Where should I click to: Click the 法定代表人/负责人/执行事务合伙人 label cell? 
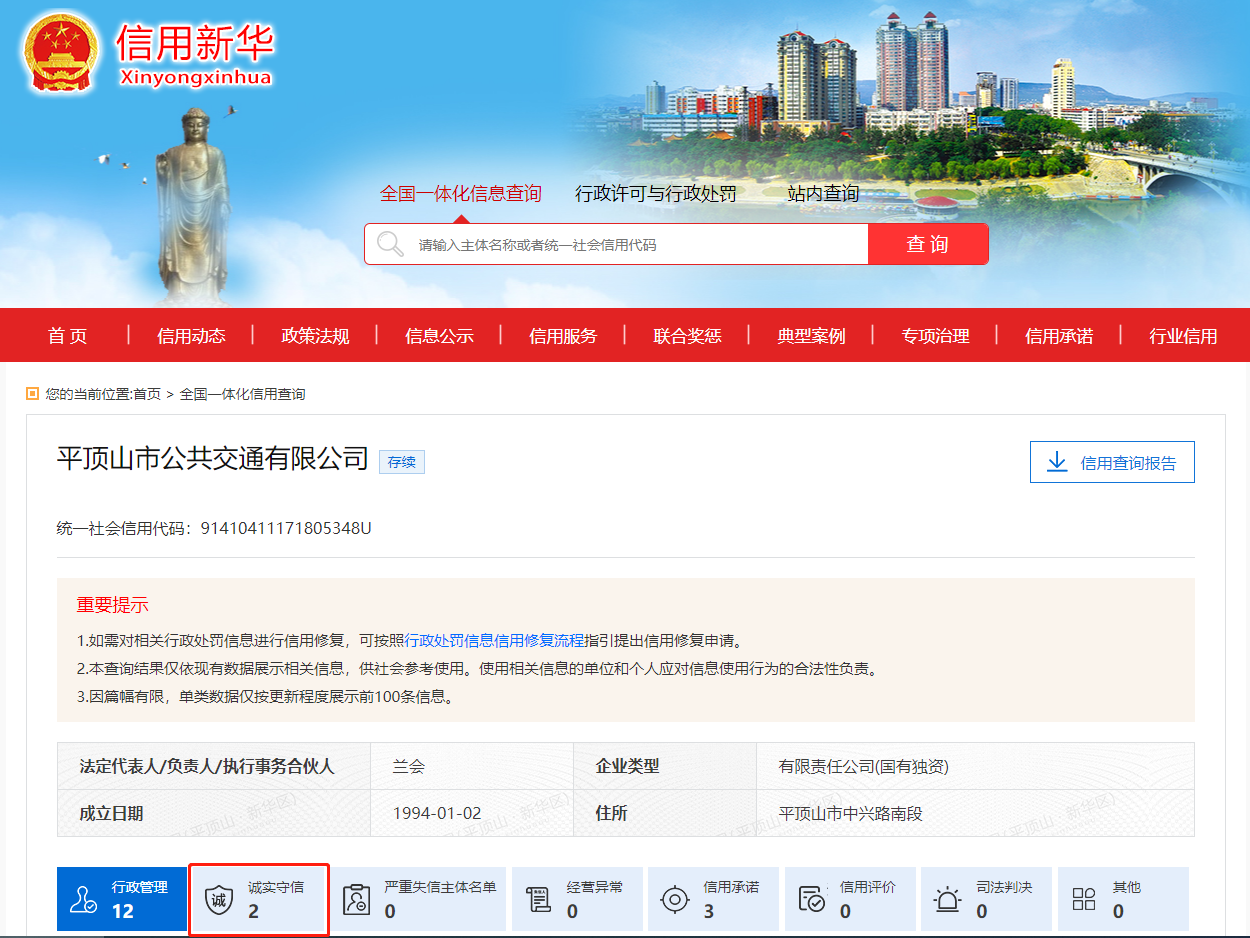click(x=214, y=767)
